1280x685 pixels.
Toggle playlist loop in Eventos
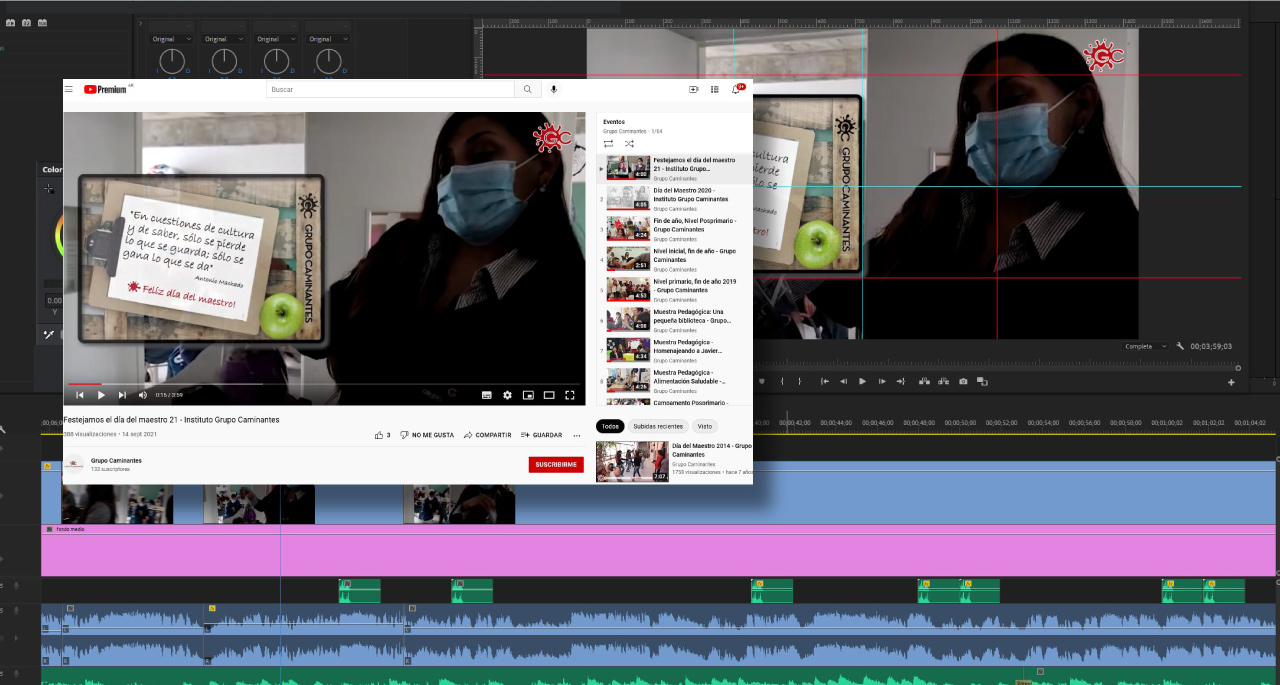tap(608, 144)
